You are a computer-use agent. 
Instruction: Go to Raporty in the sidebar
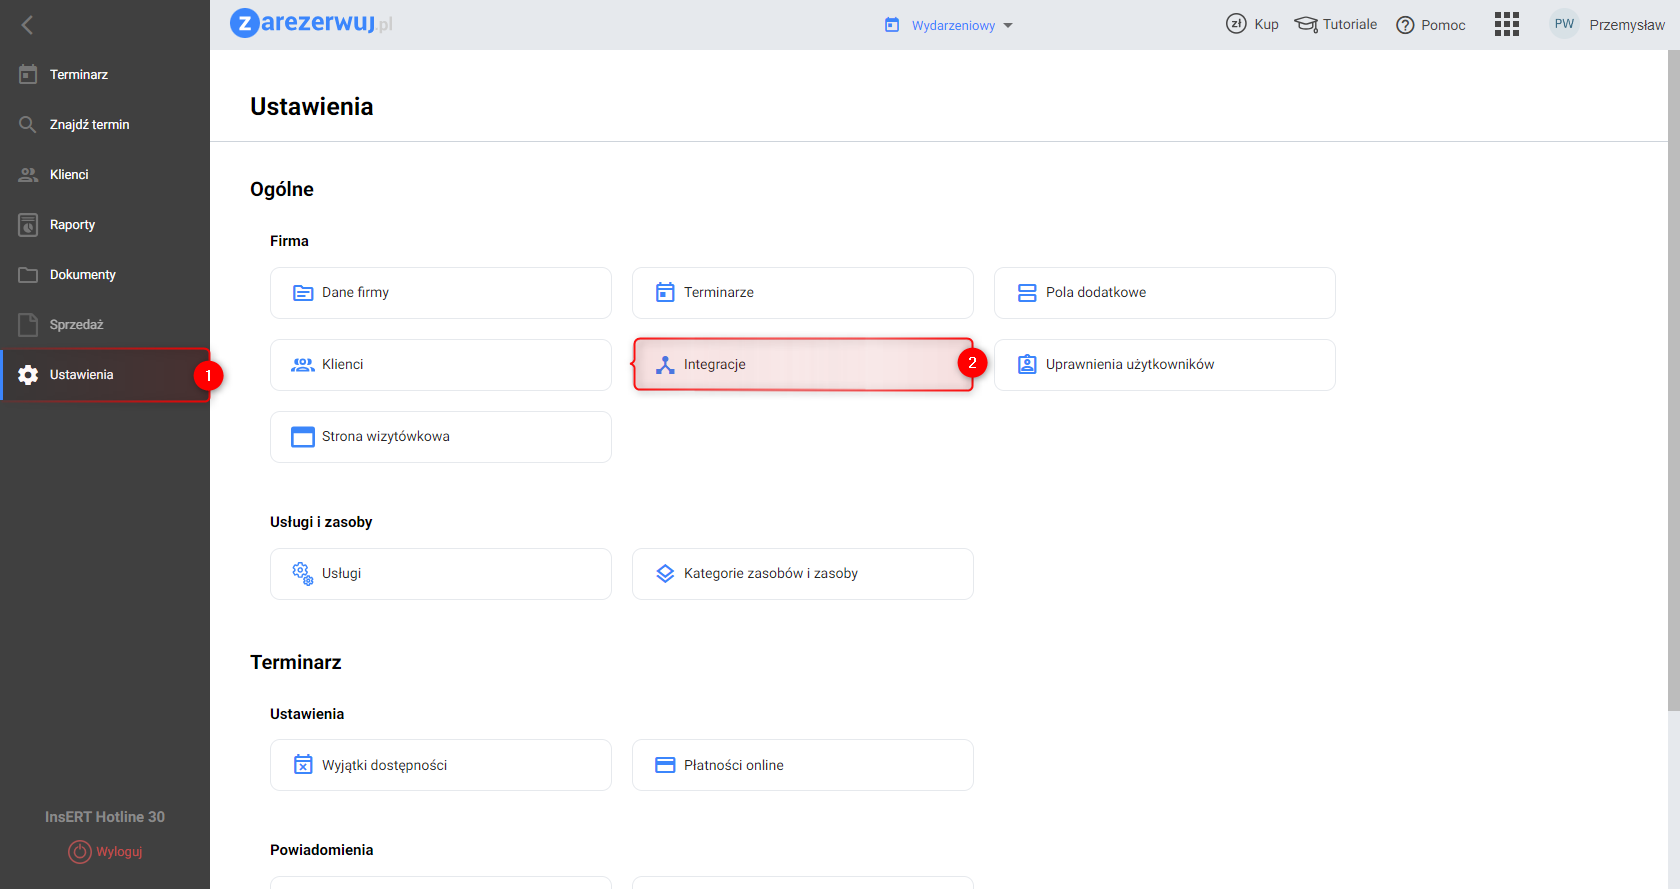click(72, 225)
